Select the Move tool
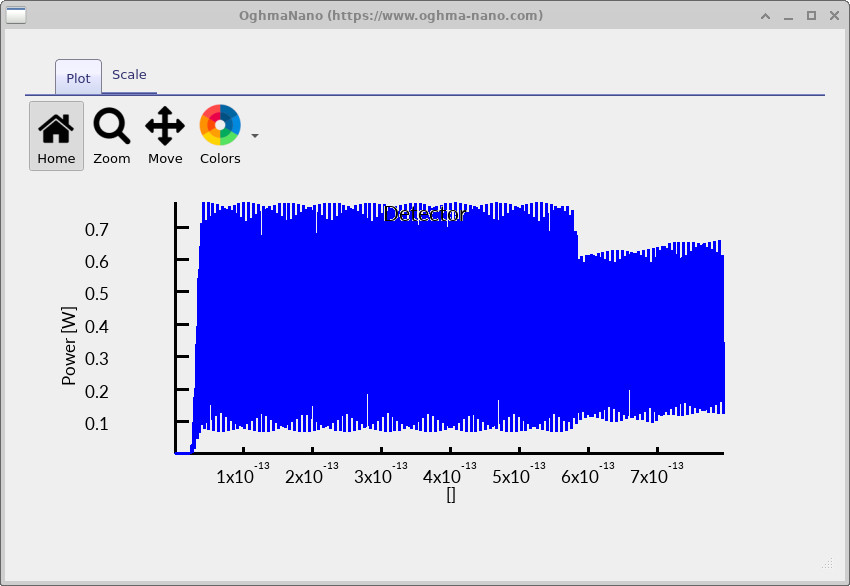 tap(165, 135)
